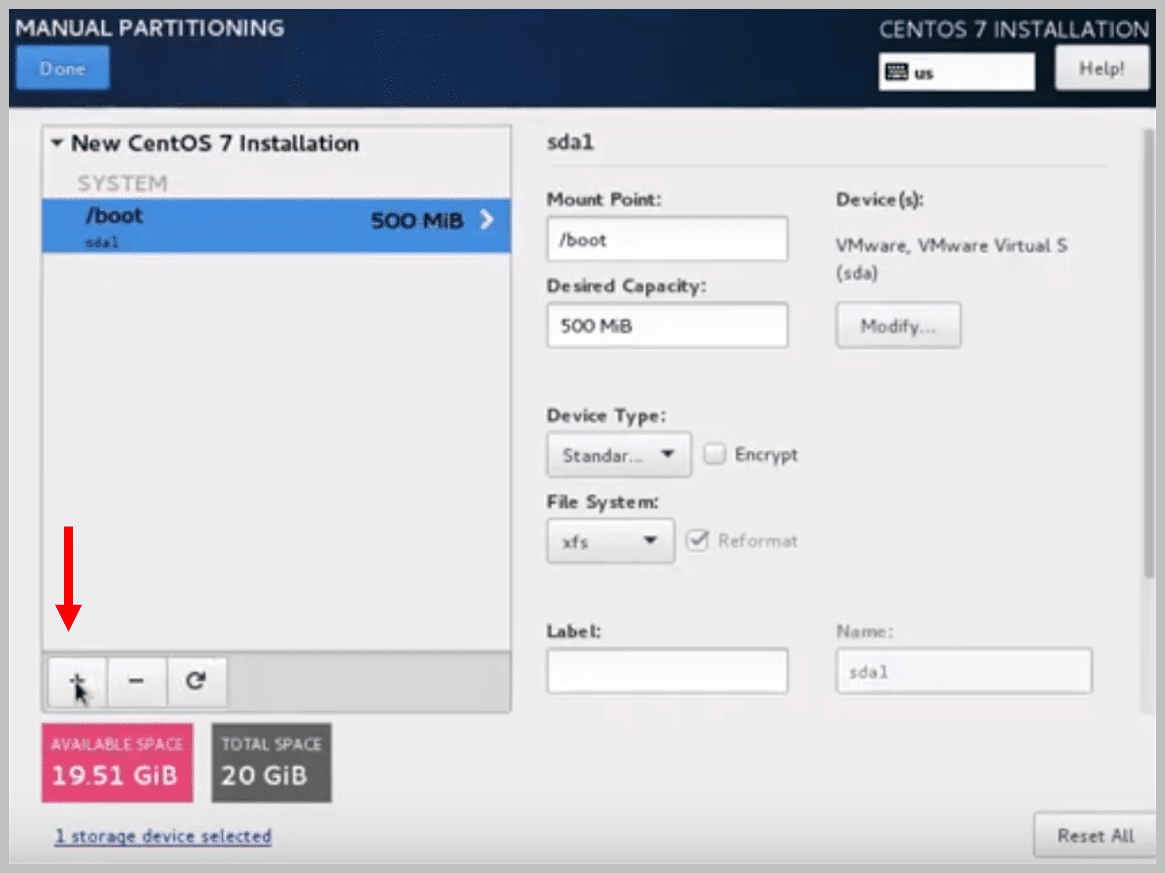
Task: Click the empty Label field
Action: click(x=666, y=671)
